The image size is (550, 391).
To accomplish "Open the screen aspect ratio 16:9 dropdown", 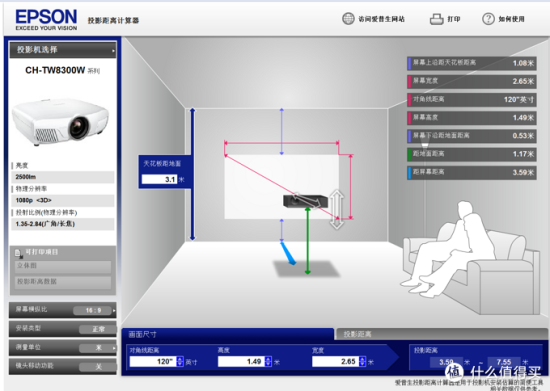I will pos(94,310).
